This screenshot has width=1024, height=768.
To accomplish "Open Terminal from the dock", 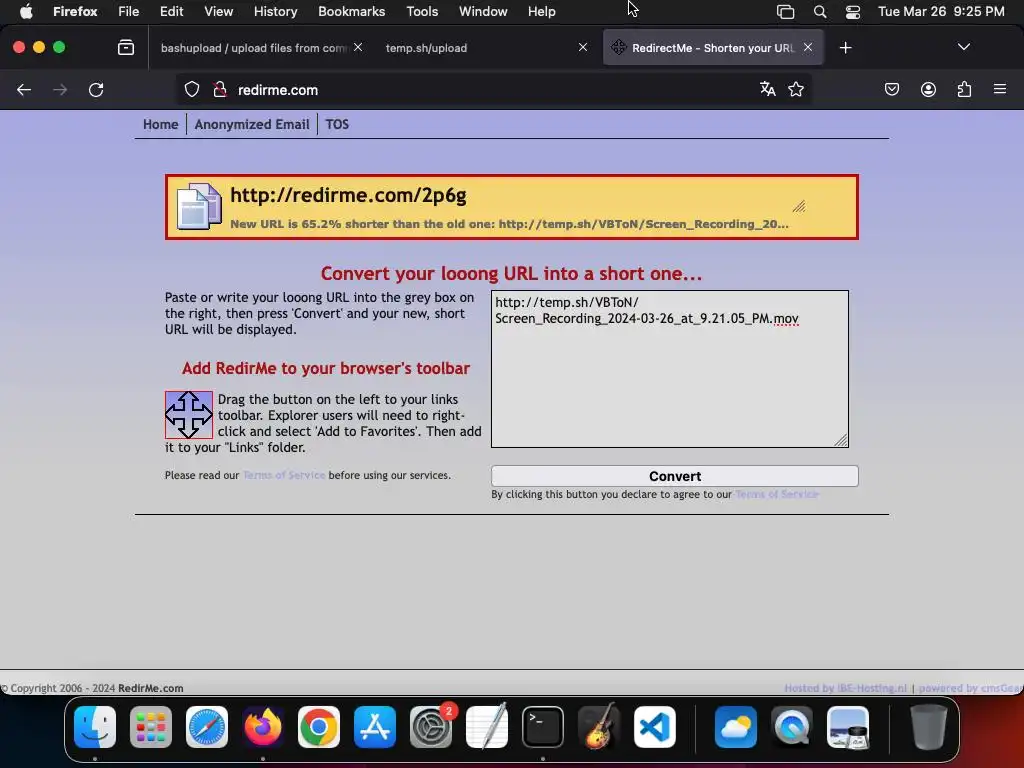I will coord(543,727).
